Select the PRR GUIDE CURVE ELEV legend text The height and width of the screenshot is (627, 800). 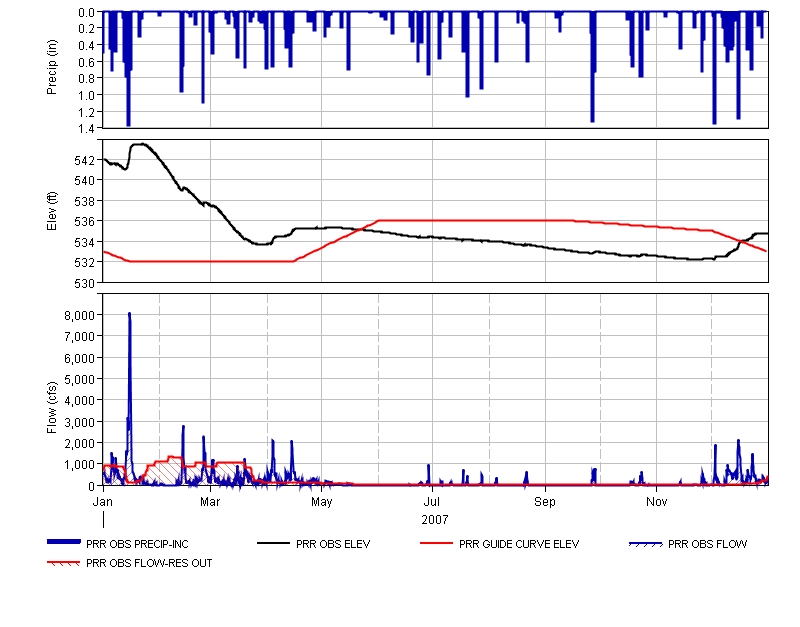[x=519, y=544]
